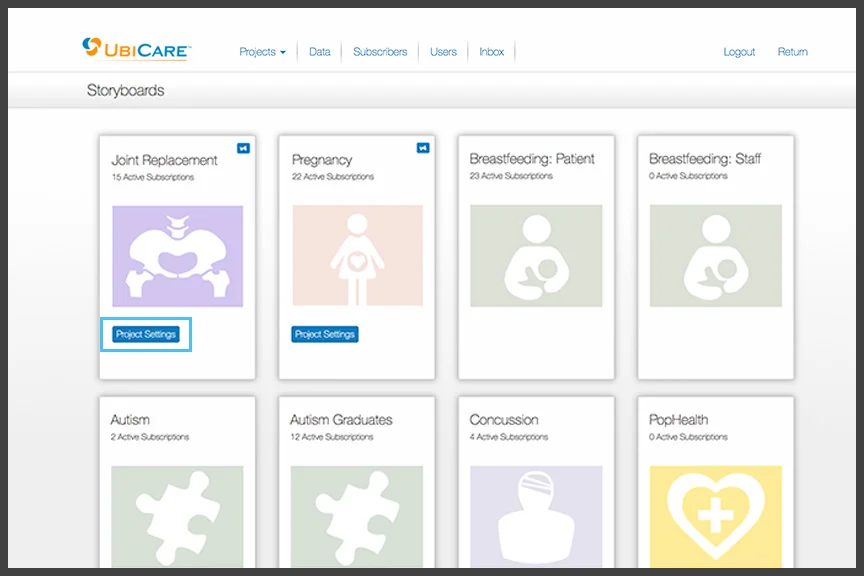Open the Projects dropdown menu

coord(262,52)
